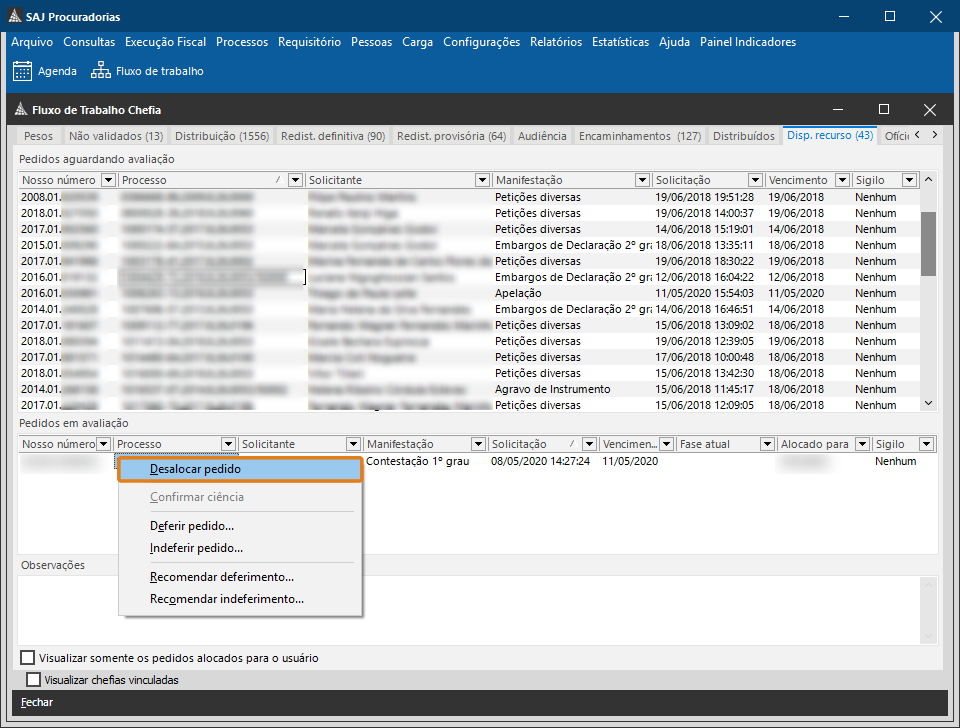Open Fase atual filter dropdown
This screenshot has width=960, height=728.
click(767, 444)
